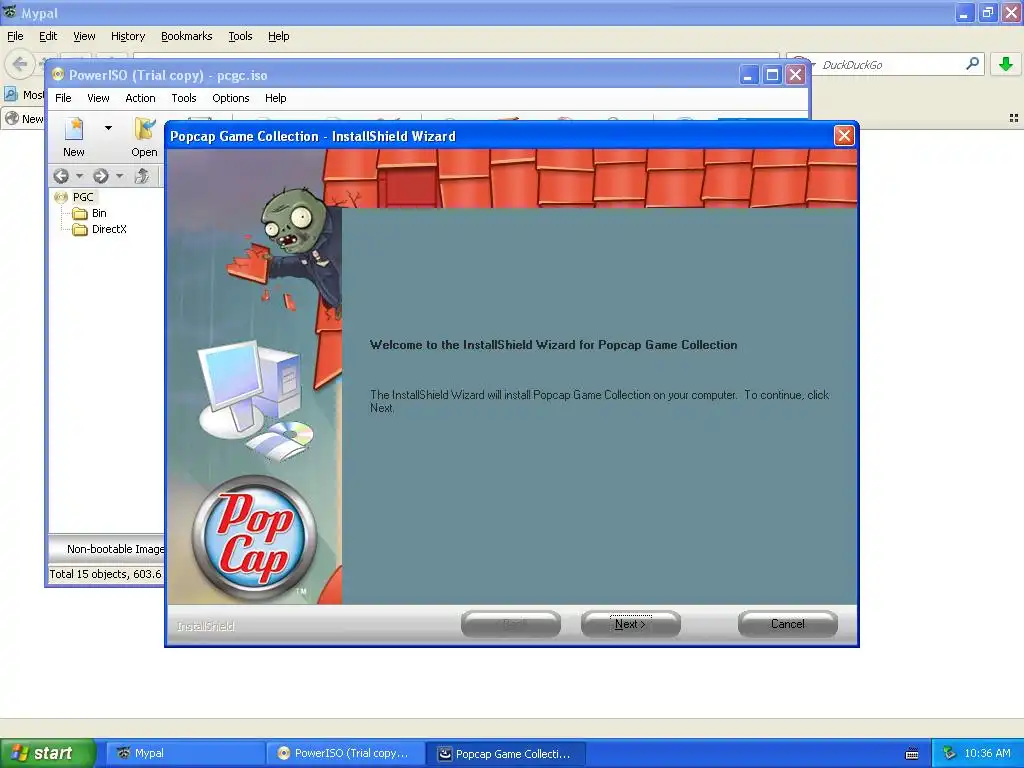The height and width of the screenshot is (768, 1024).
Task: Cancel the Popcap Game Collection installer
Action: (x=788, y=624)
